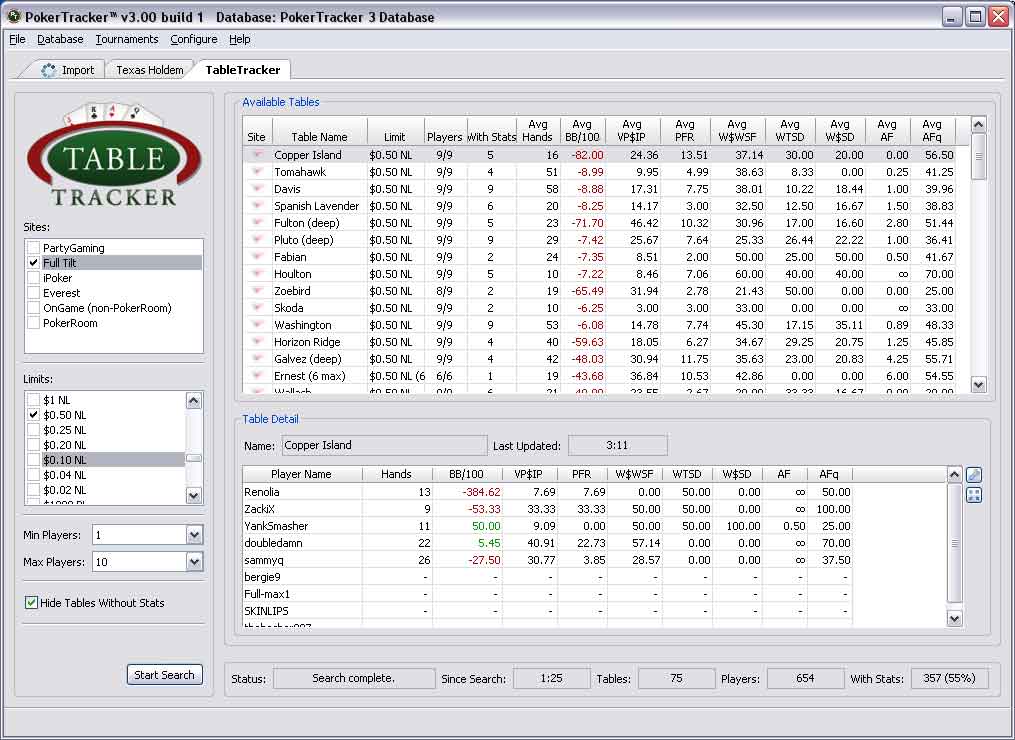Click the Name field showing Copper Island
The width and height of the screenshot is (1015, 740).
[x=385, y=445]
